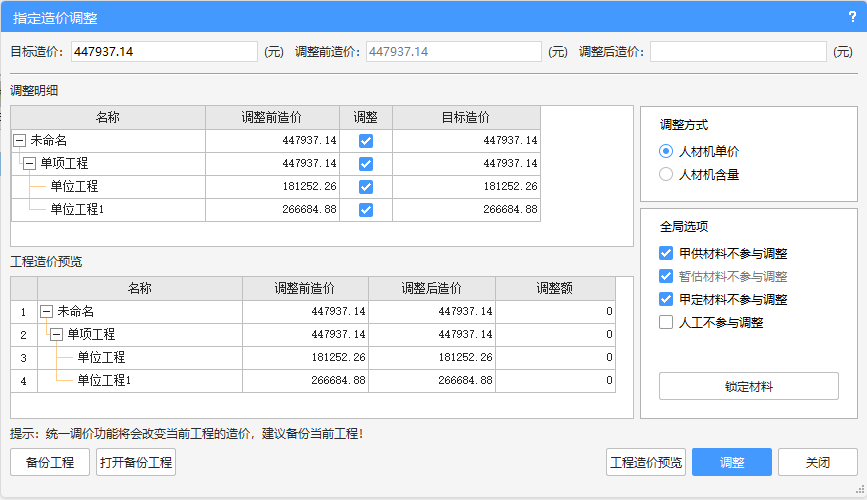The image size is (867, 500).
Task: Click 打开备份工程 button
Action: click(136, 462)
